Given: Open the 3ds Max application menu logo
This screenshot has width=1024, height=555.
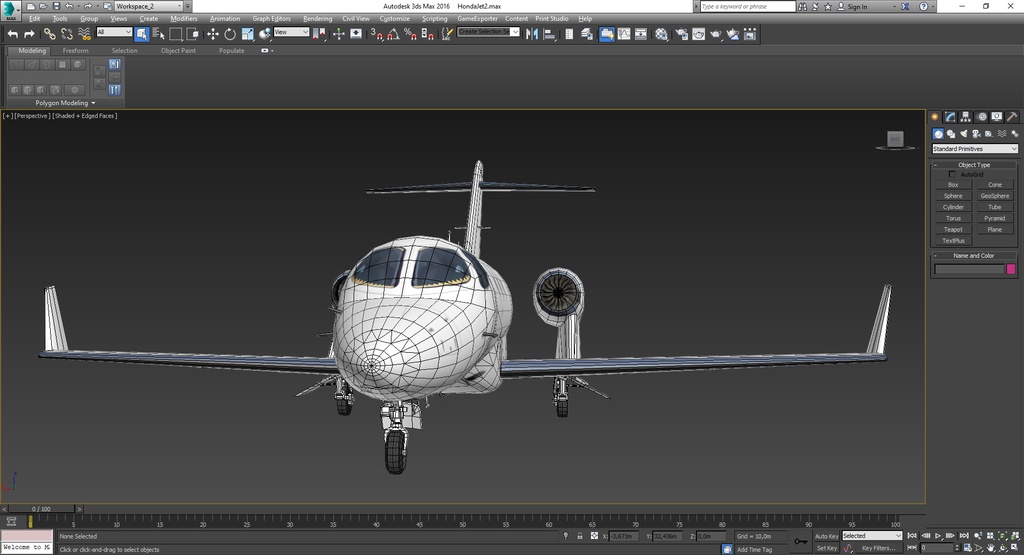Looking at the screenshot, I should pos(11,11).
